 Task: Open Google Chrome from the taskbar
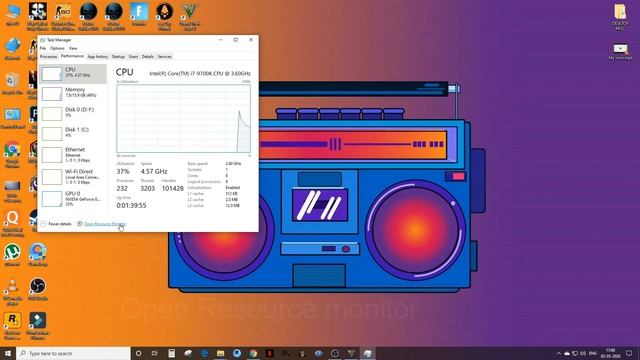pos(253,353)
